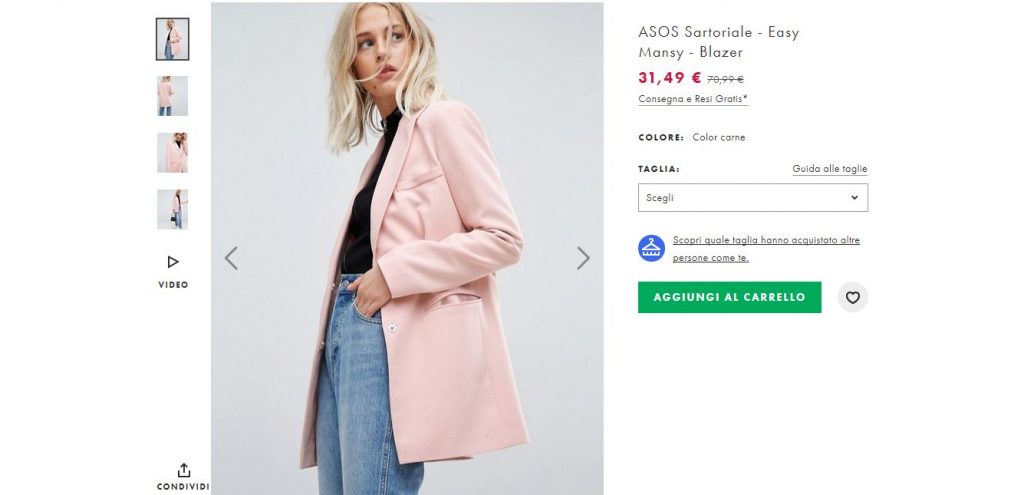Open the Guida alle taglie link

point(829,169)
